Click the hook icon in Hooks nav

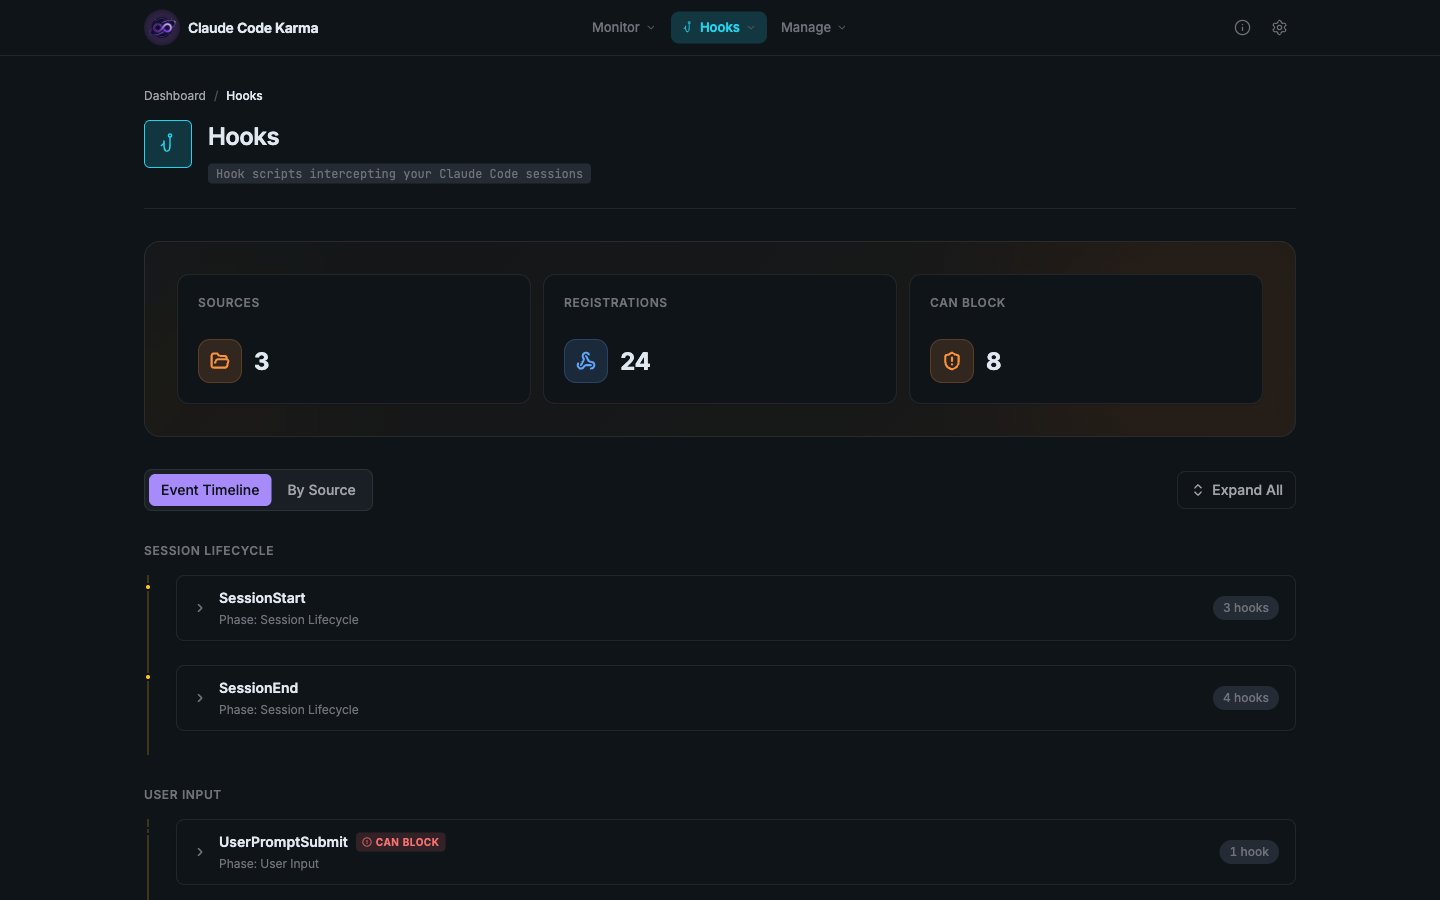(687, 28)
